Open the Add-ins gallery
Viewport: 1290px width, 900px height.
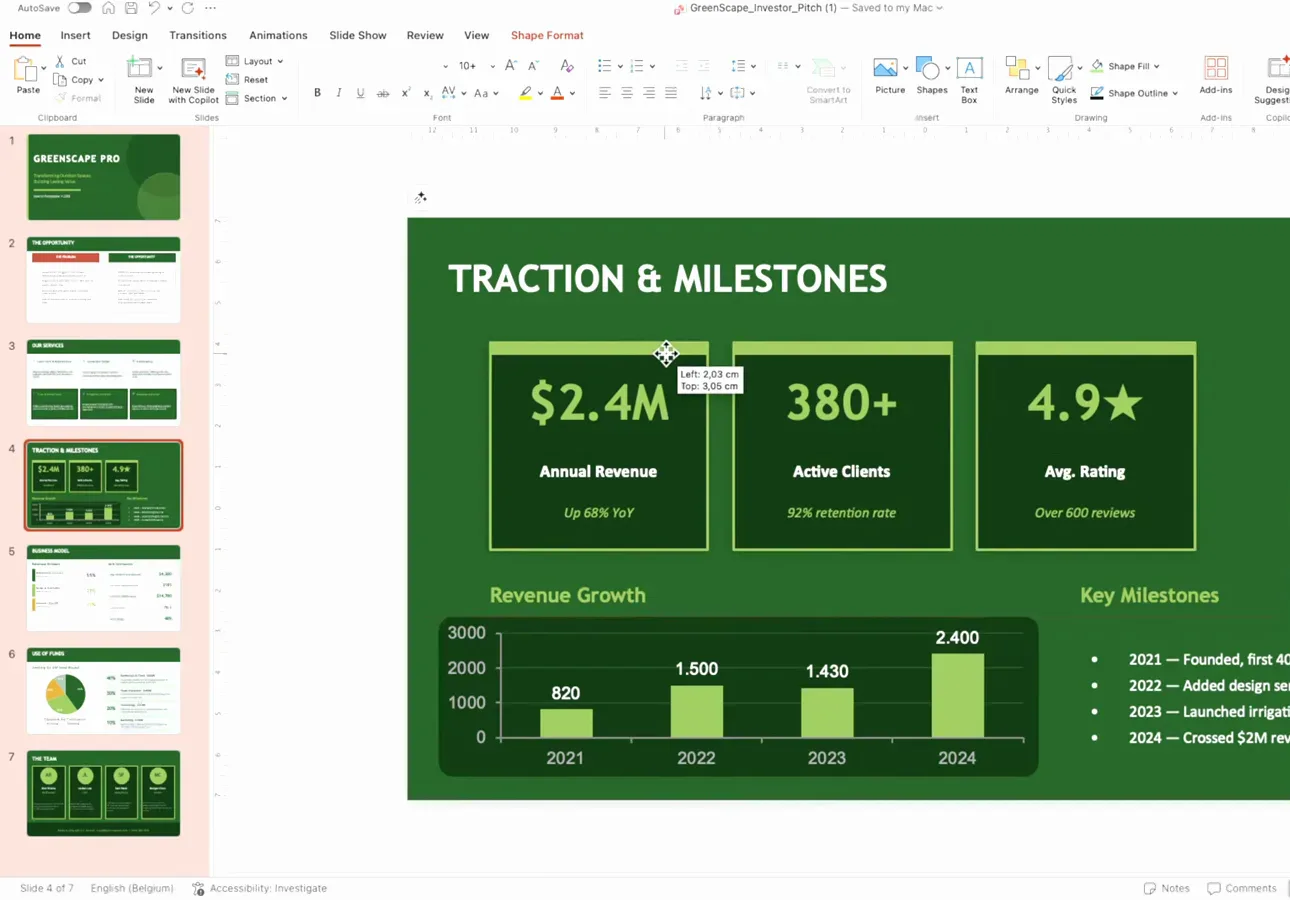tap(1216, 76)
